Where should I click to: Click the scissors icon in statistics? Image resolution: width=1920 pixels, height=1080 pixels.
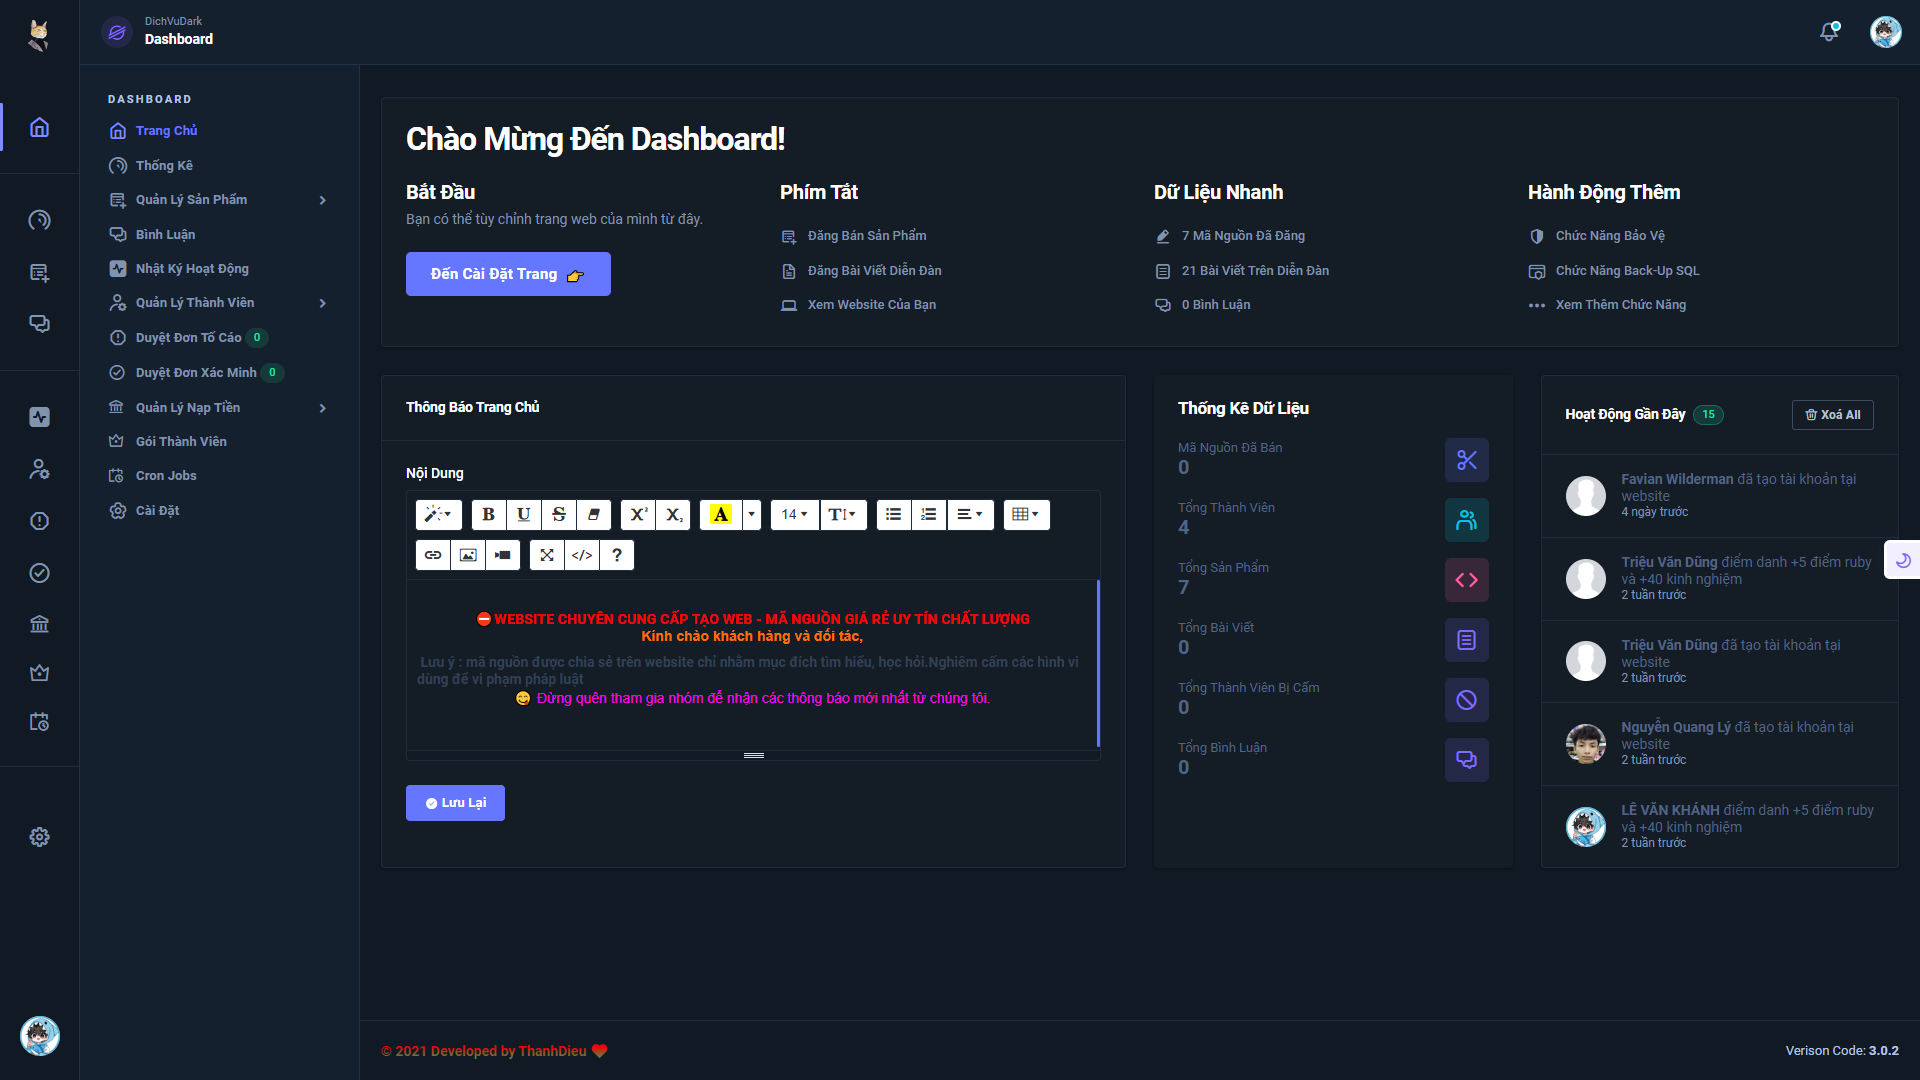tap(1466, 460)
